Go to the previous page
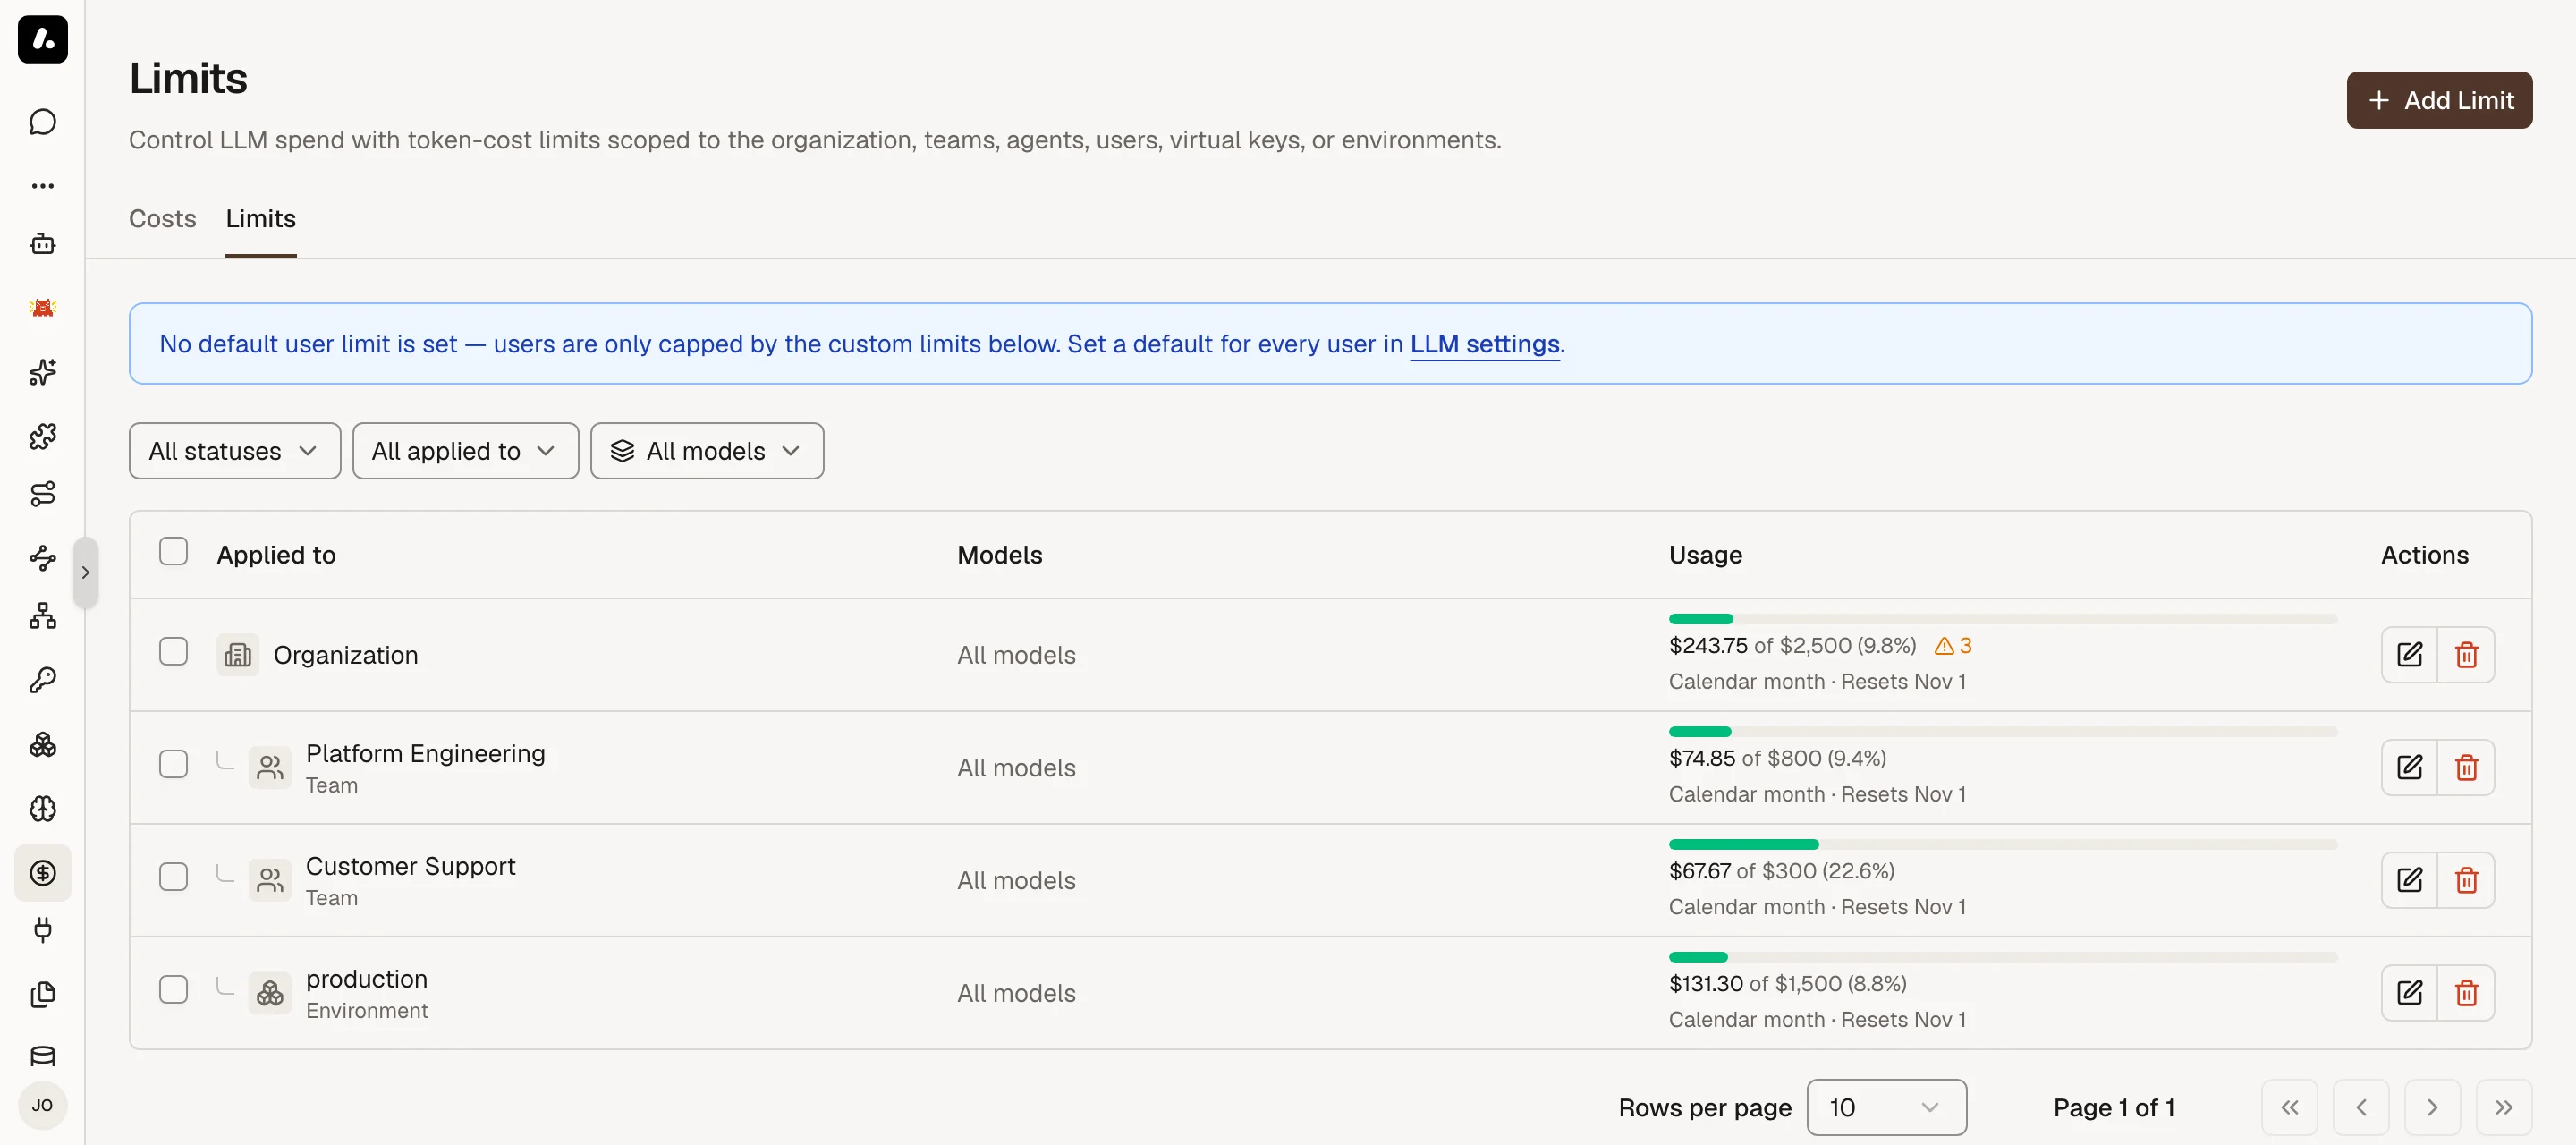This screenshot has height=1145, width=2576. [2361, 1108]
